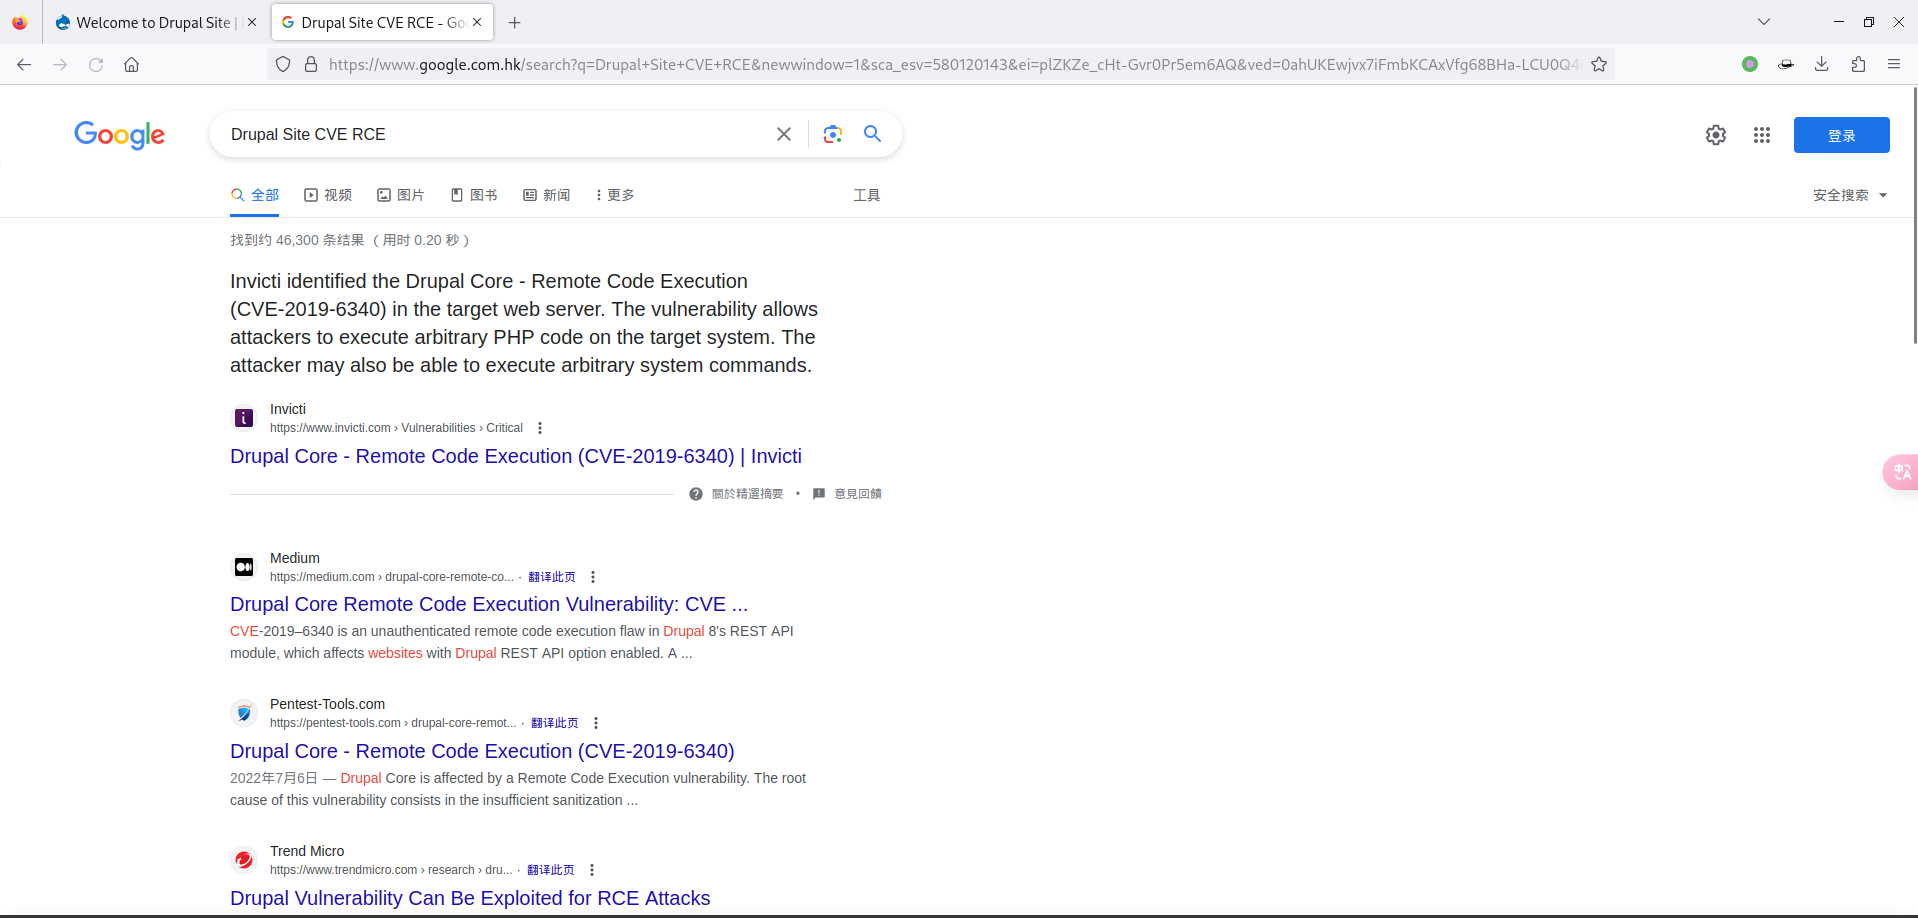Screen dimensions: 1918x918
Task: Go back to the previous page
Action: 24,64
